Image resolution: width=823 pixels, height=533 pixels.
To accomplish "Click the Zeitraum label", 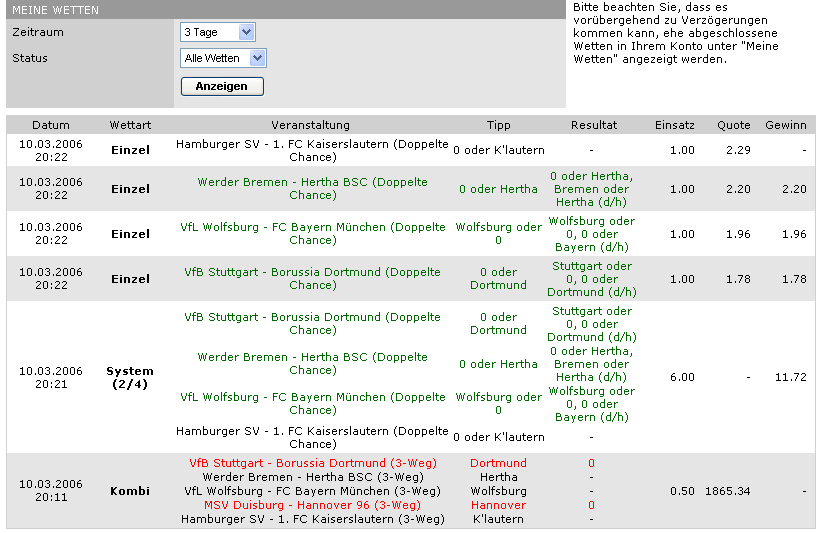I will pyautogui.click(x=38, y=32).
